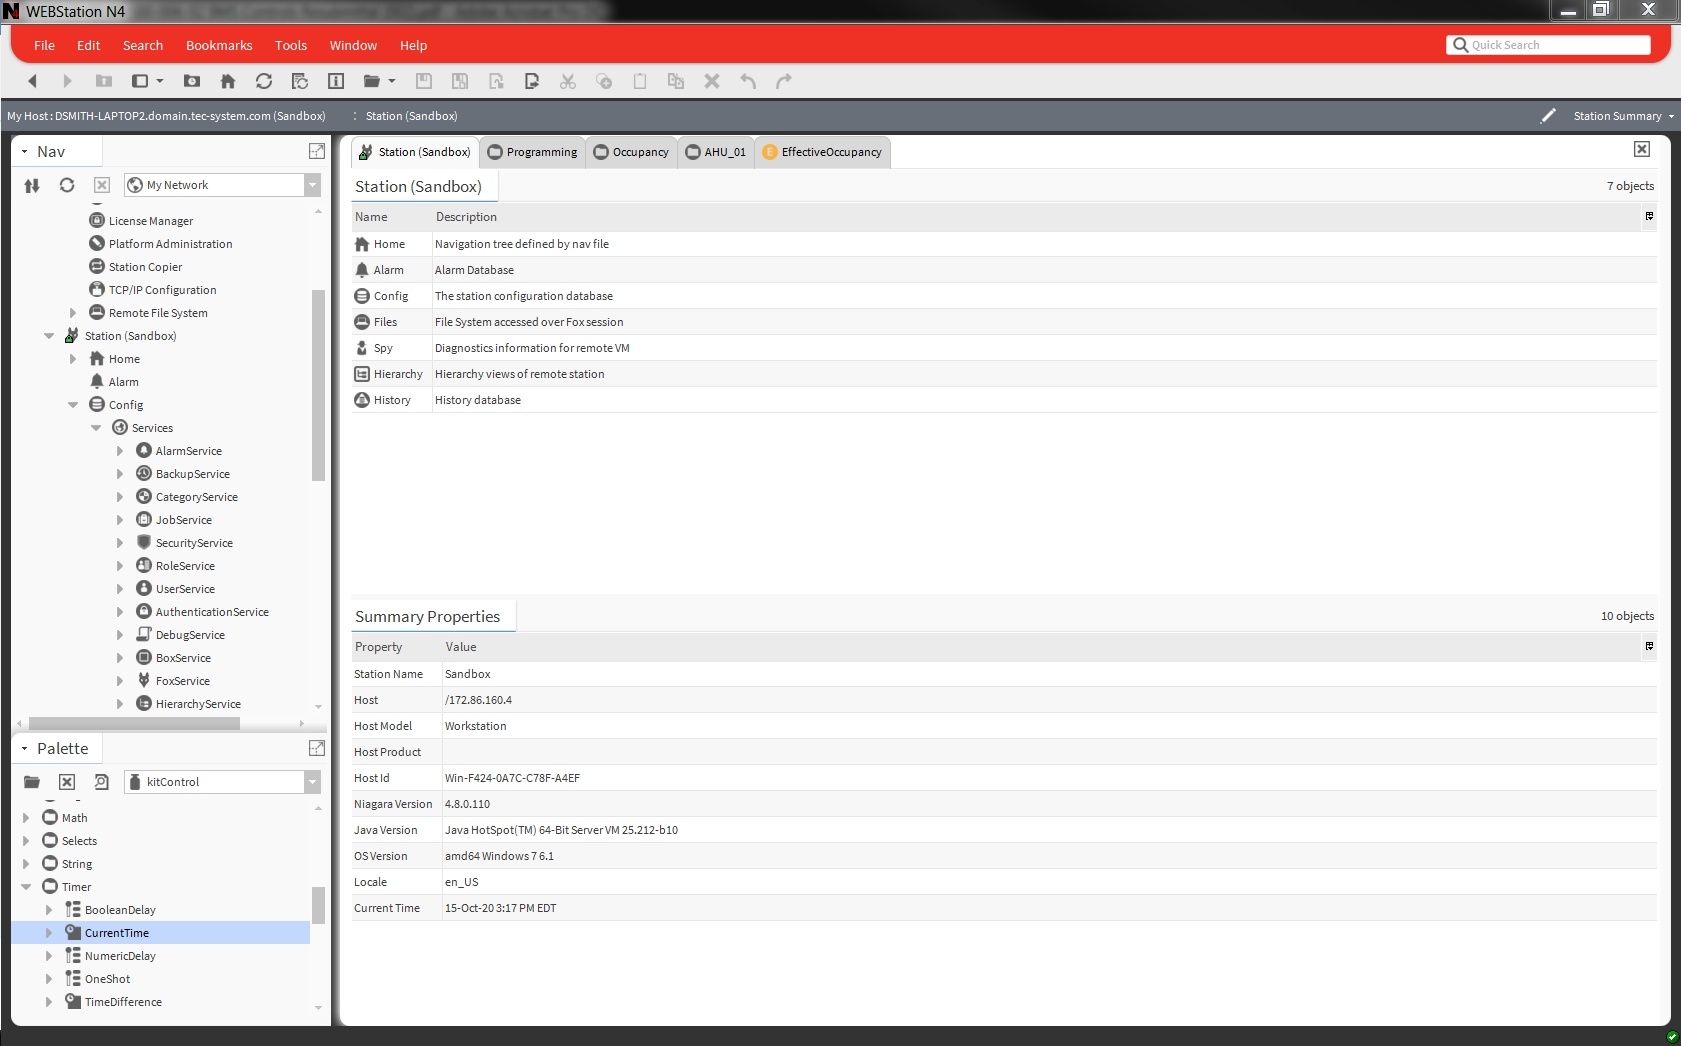Click the Nav tree horizontal scrollbar

tap(134, 723)
